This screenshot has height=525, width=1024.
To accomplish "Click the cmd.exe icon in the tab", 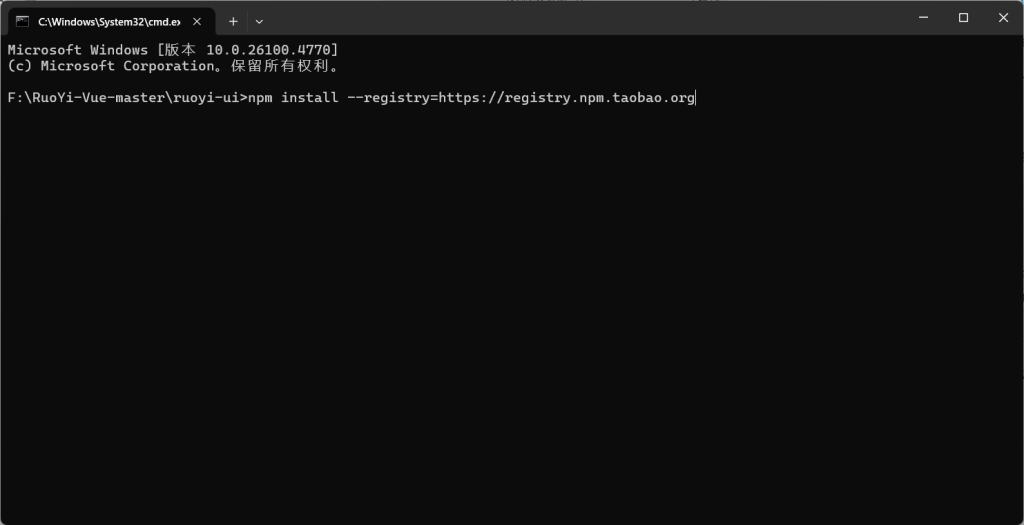I will [x=22, y=21].
